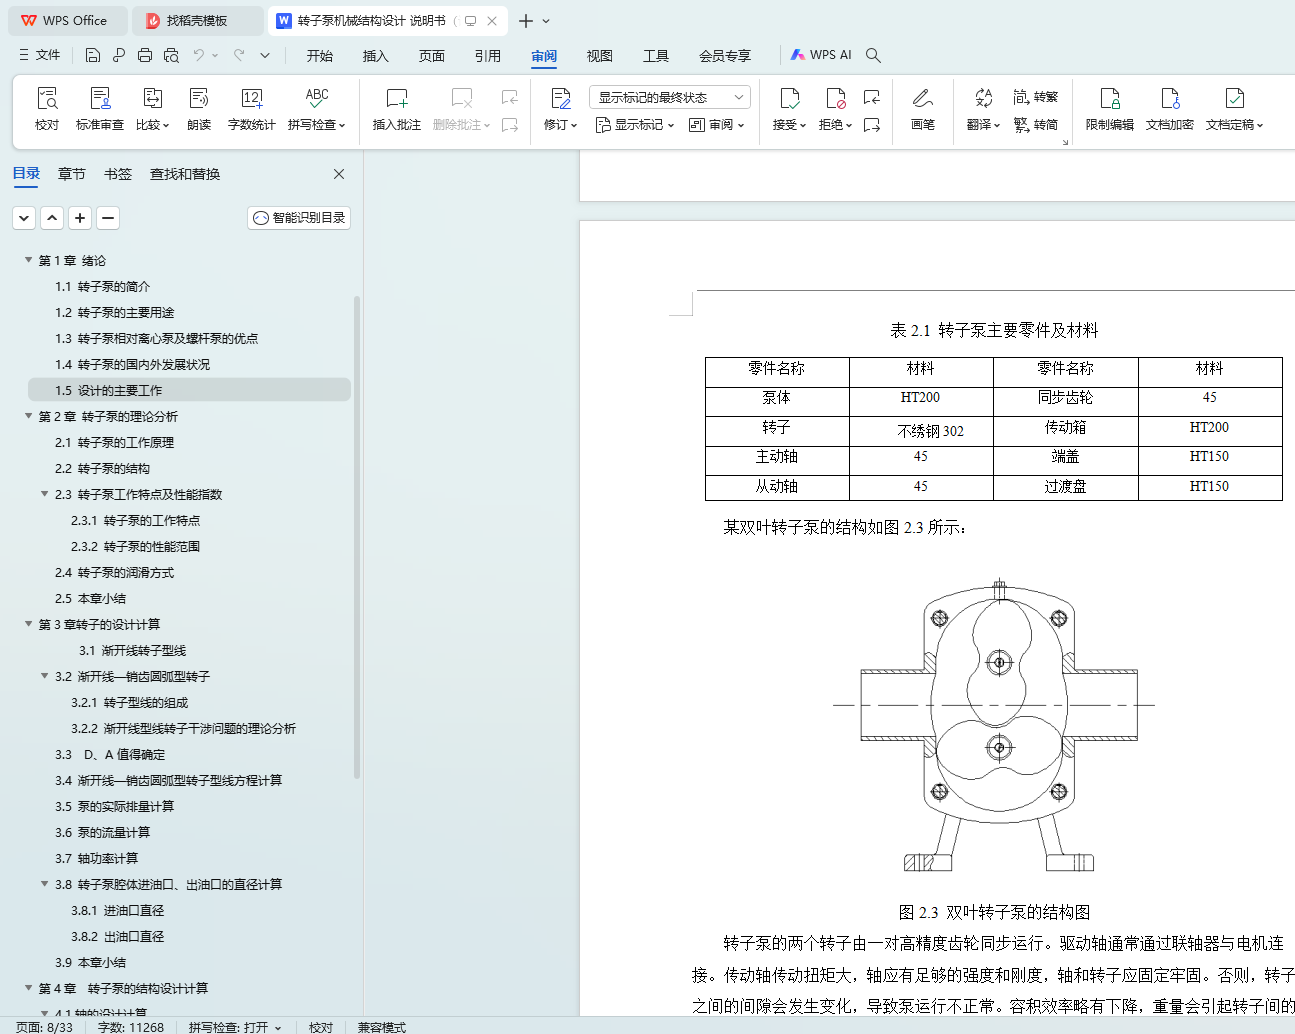Screen dimensions: 1295x1034
Task: Switch to the 开始 ribbon tab
Action: [x=320, y=56]
